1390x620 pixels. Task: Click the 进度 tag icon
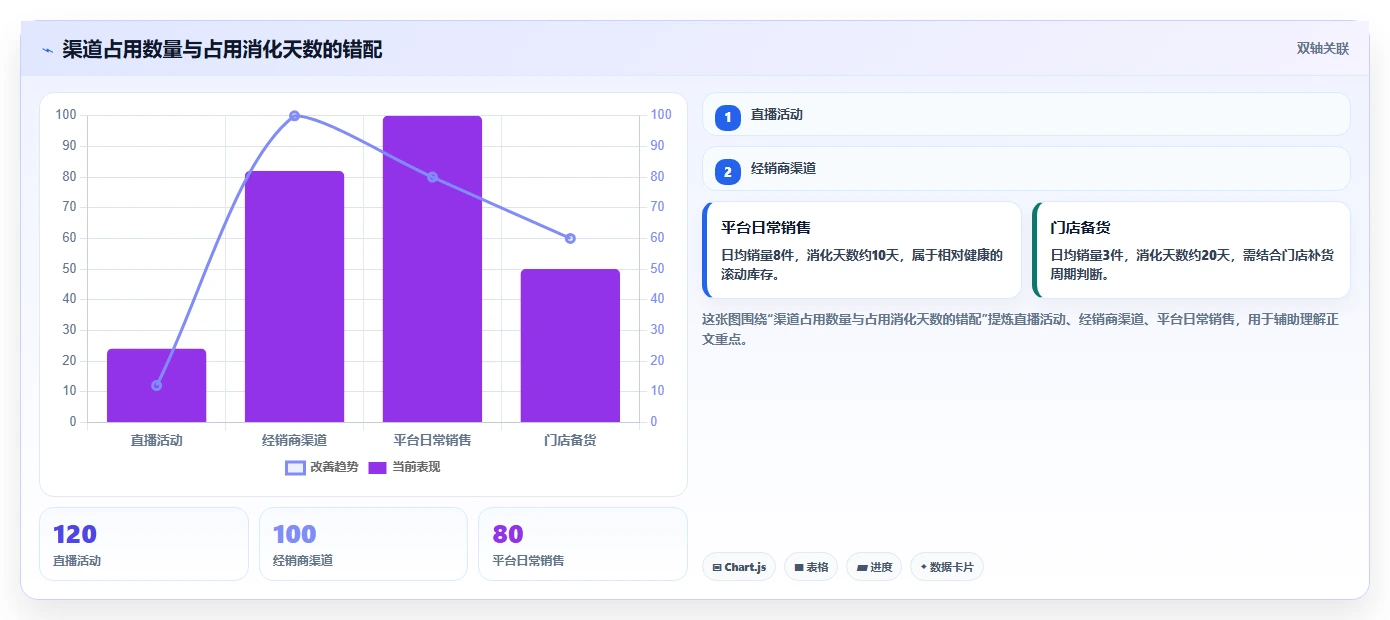(x=862, y=568)
